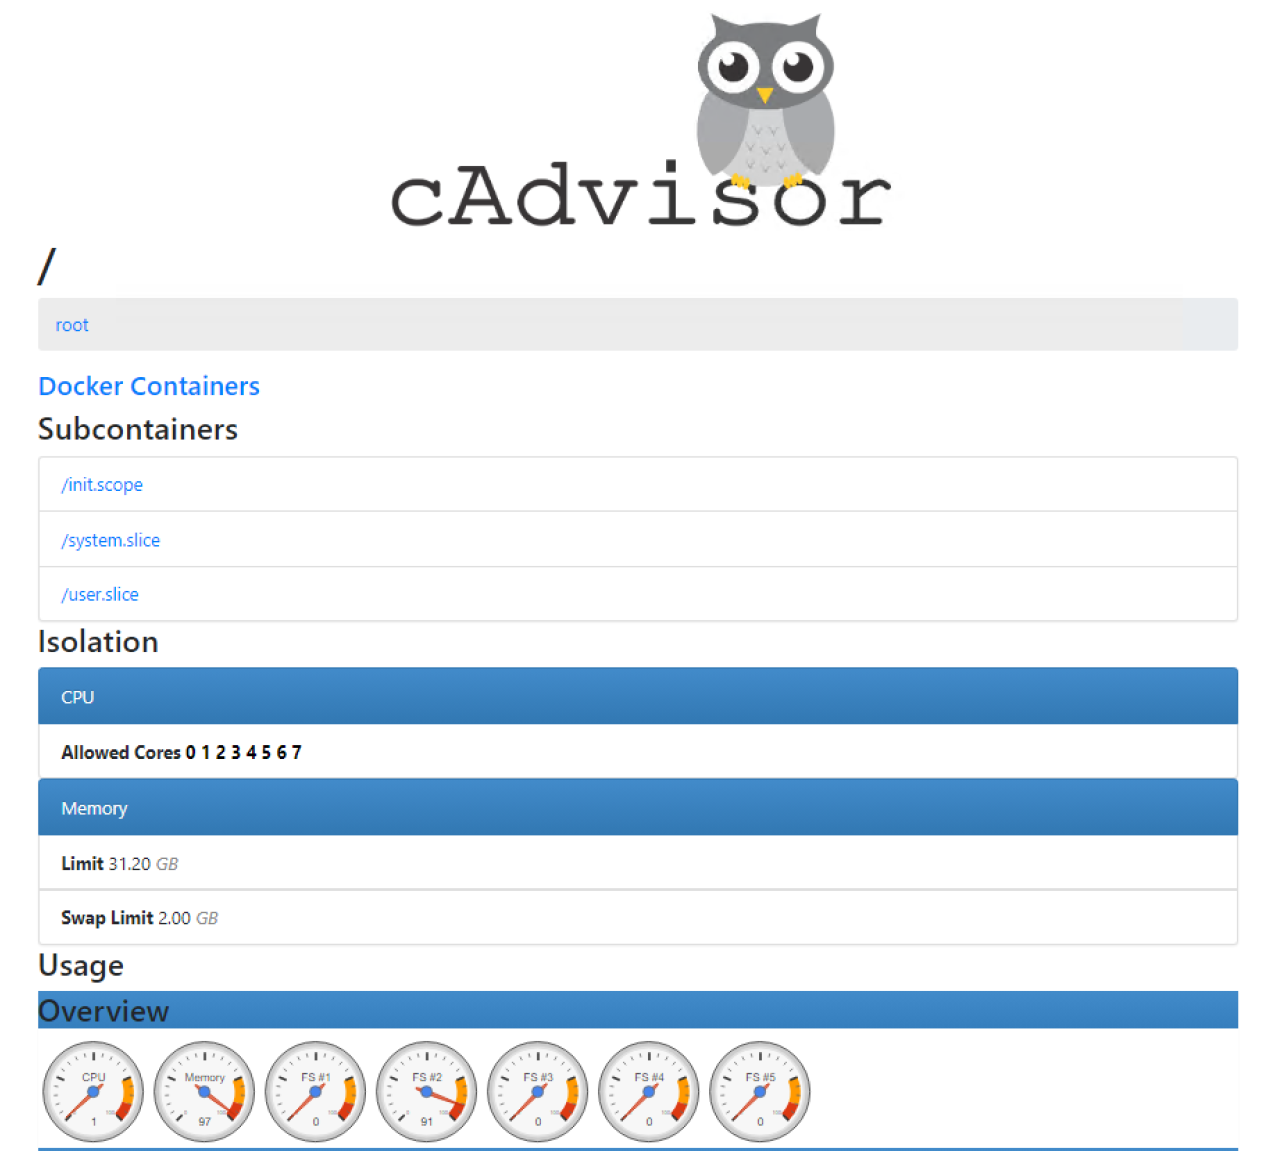Click the cAdvisor owl logo
Image resolution: width=1276 pixels, height=1163 pixels.
pyautogui.click(x=641, y=122)
